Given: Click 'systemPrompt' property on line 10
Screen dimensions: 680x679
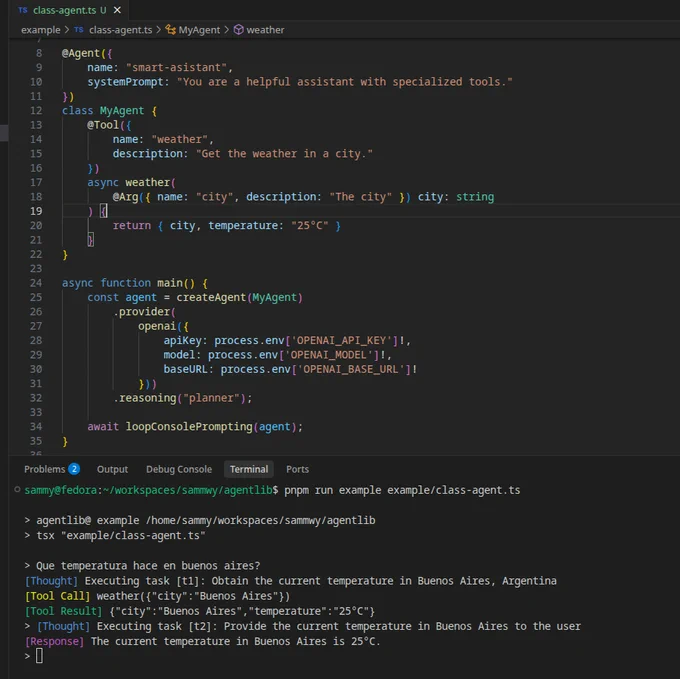Looking at the screenshot, I should point(125,82).
